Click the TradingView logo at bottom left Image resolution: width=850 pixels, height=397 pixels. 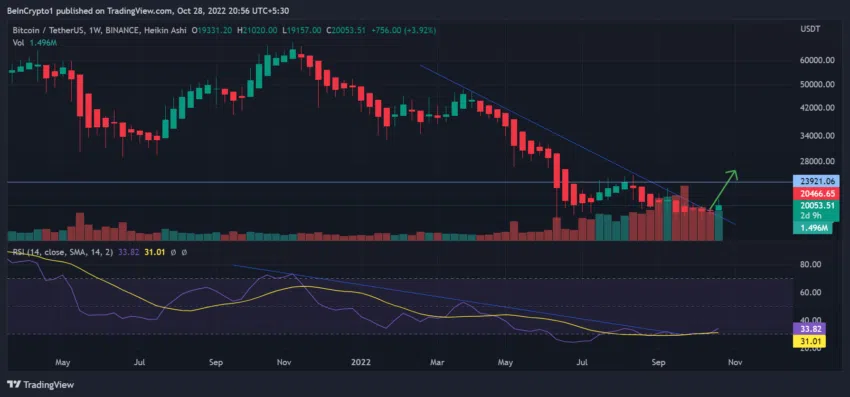coord(41,385)
